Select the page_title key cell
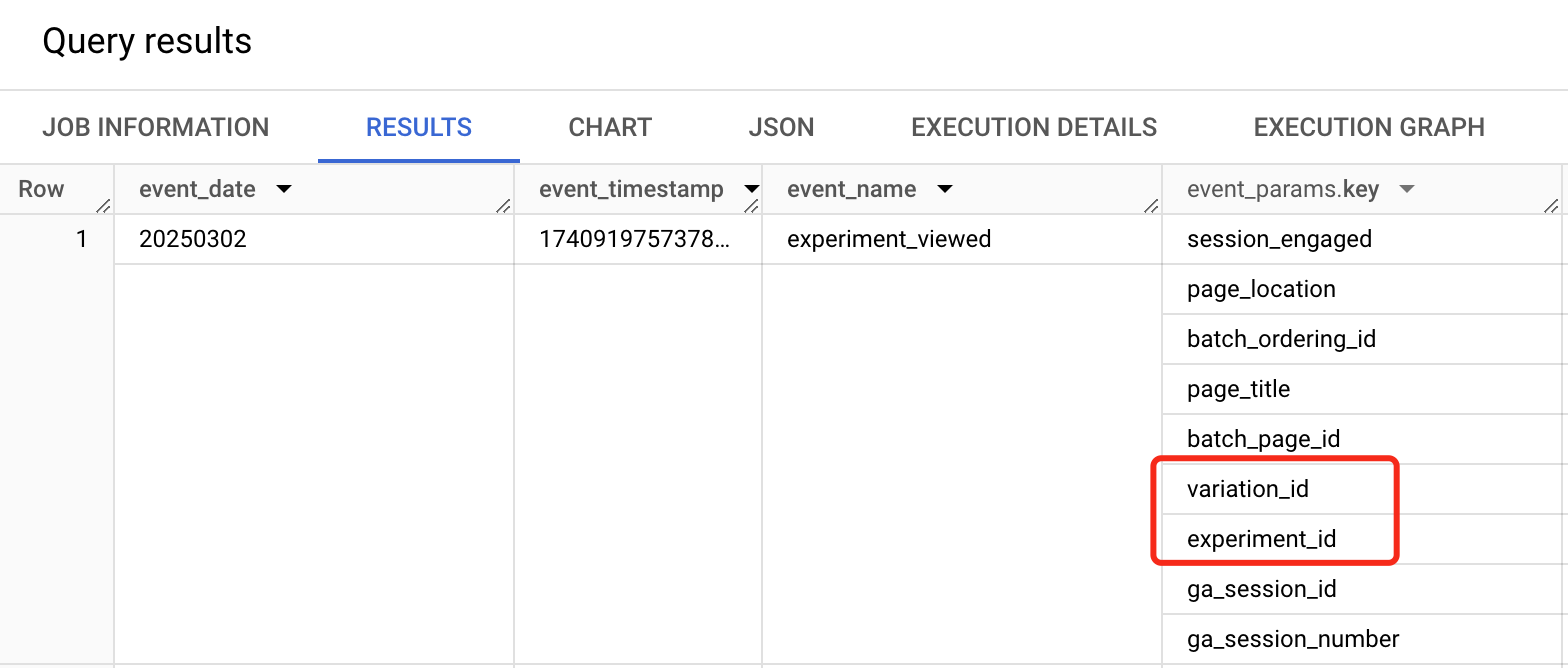Viewport: 1568px width, 668px height. (1362, 389)
